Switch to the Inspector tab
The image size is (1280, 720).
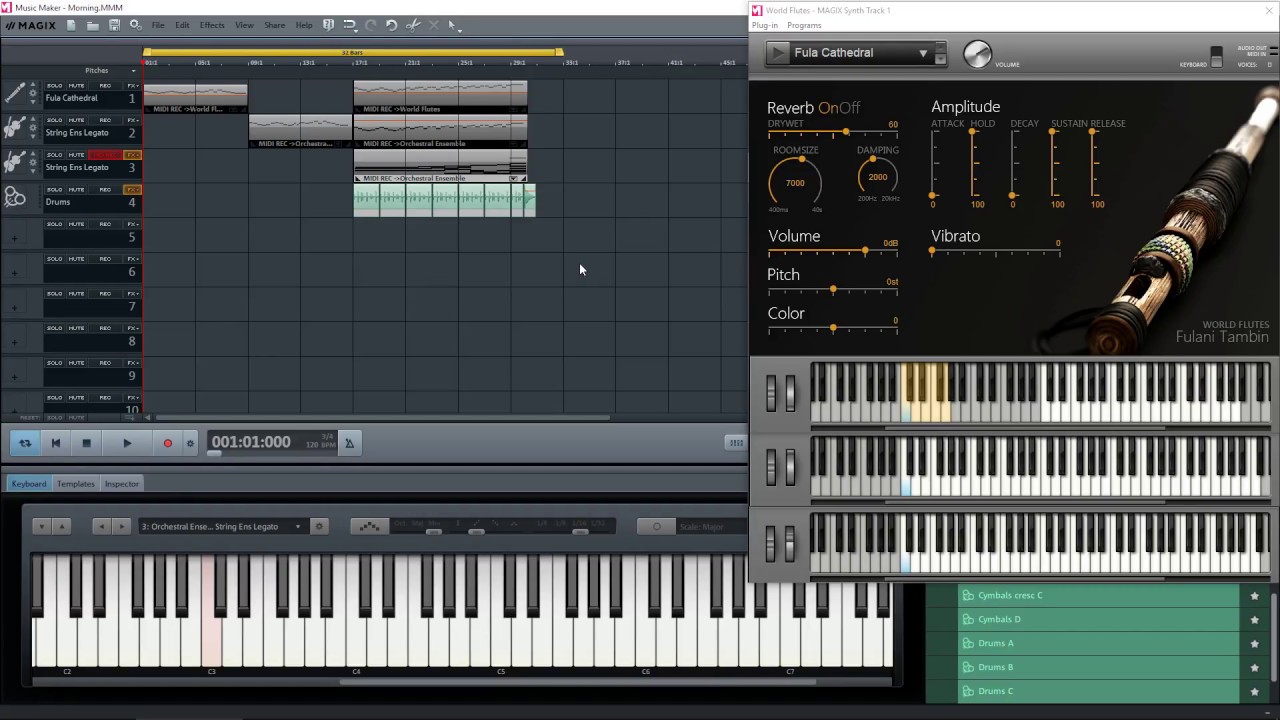click(122, 484)
